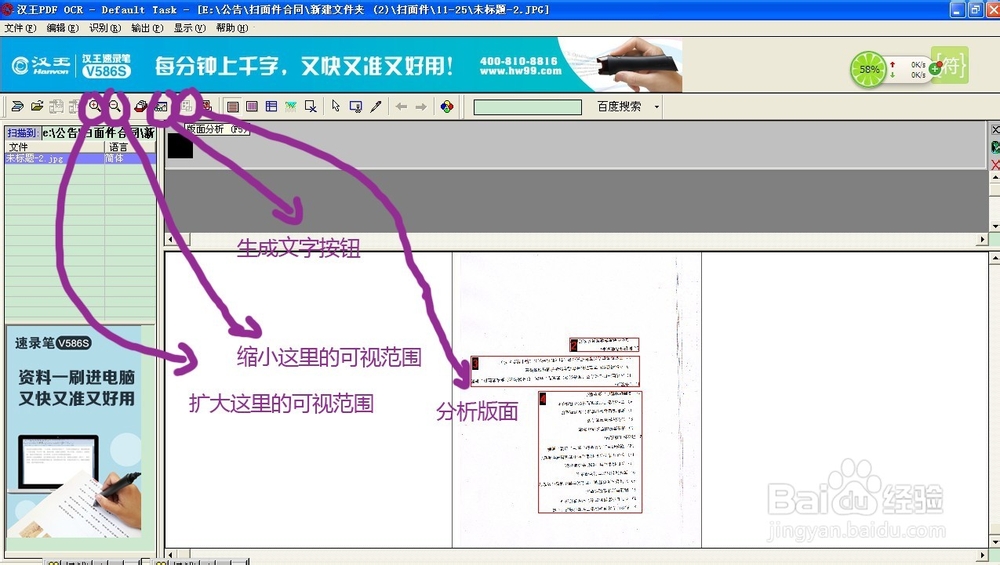The width and height of the screenshot is (1000, 565).
Task: Click the colorful balls toolbar icon
Action: [447, 106]
